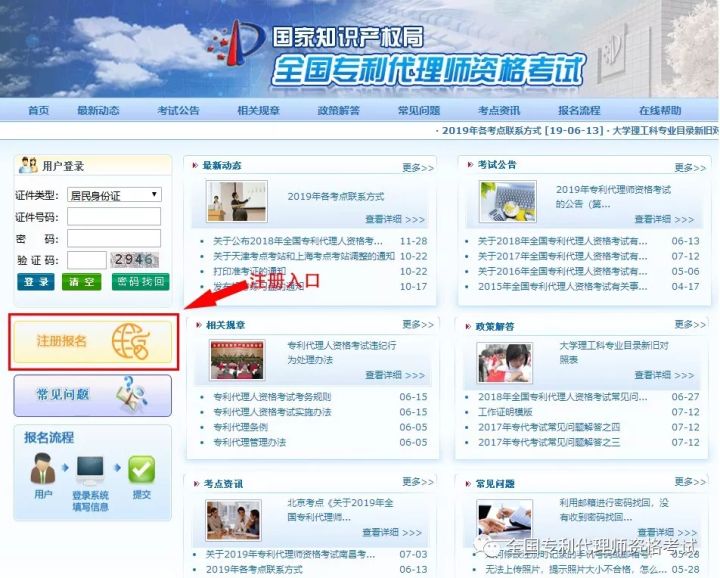Focus the 验证码 input field
The width and height of the screenshot is (720, 578).
tap(87, 260)
